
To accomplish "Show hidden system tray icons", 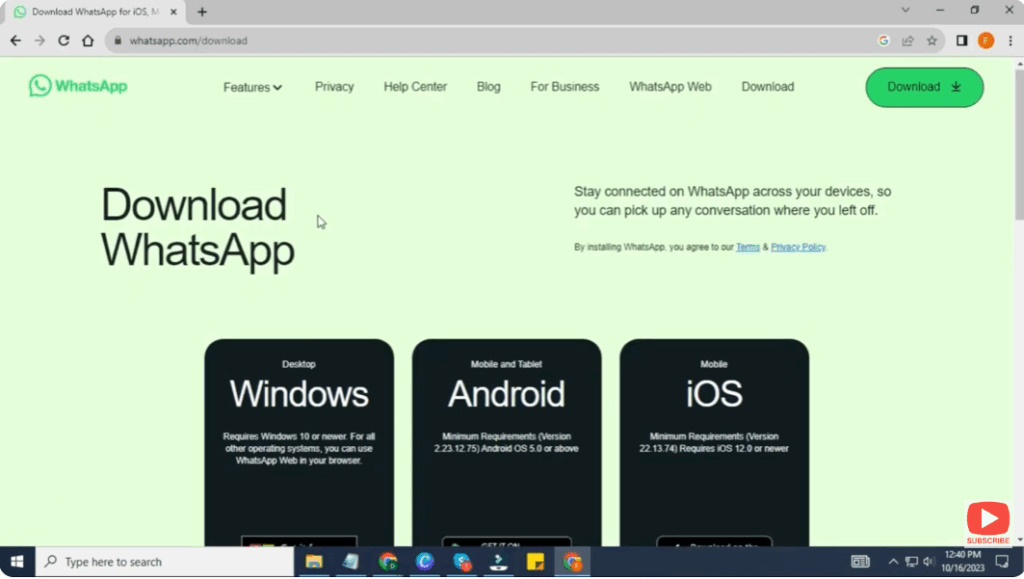I will (893, 561).
